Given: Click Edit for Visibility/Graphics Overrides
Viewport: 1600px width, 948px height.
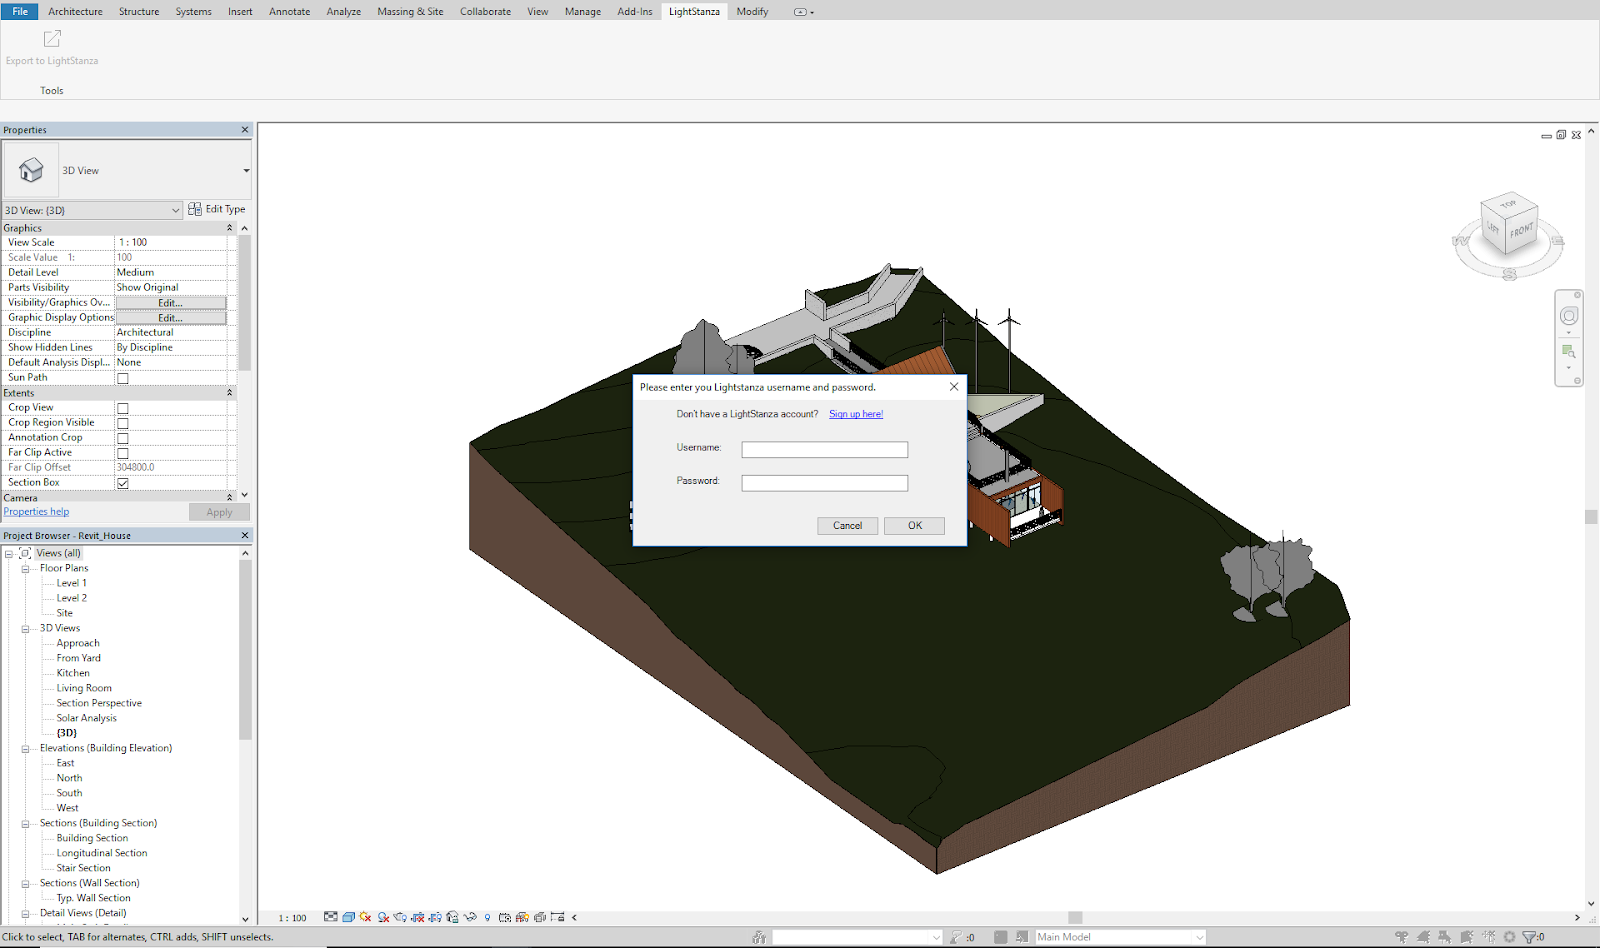Looking at the screenshot, I should click(170, 303).
